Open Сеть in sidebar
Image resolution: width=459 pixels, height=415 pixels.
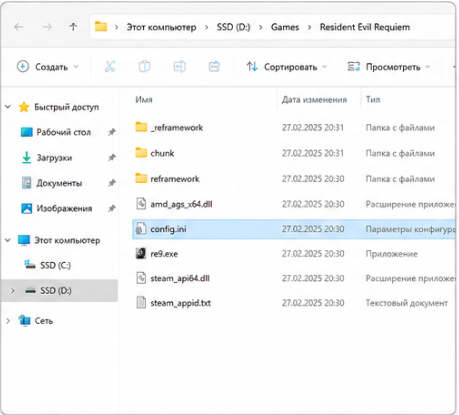pyautogui.click(x=44, y=321)
